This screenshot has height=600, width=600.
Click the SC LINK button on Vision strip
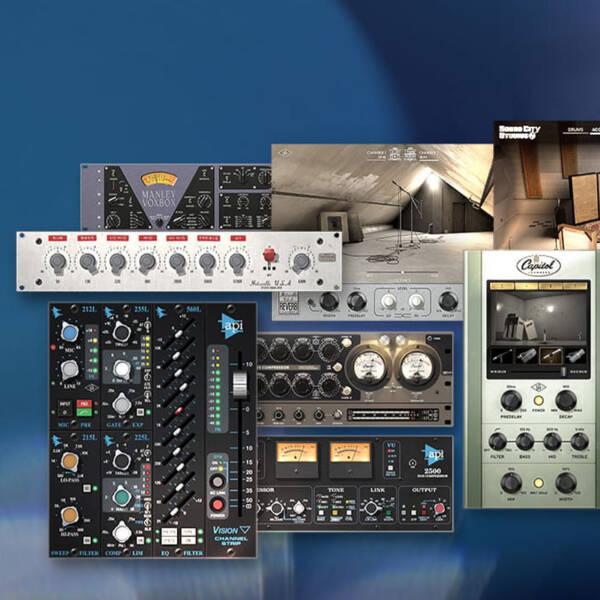(x=217, y=481)
